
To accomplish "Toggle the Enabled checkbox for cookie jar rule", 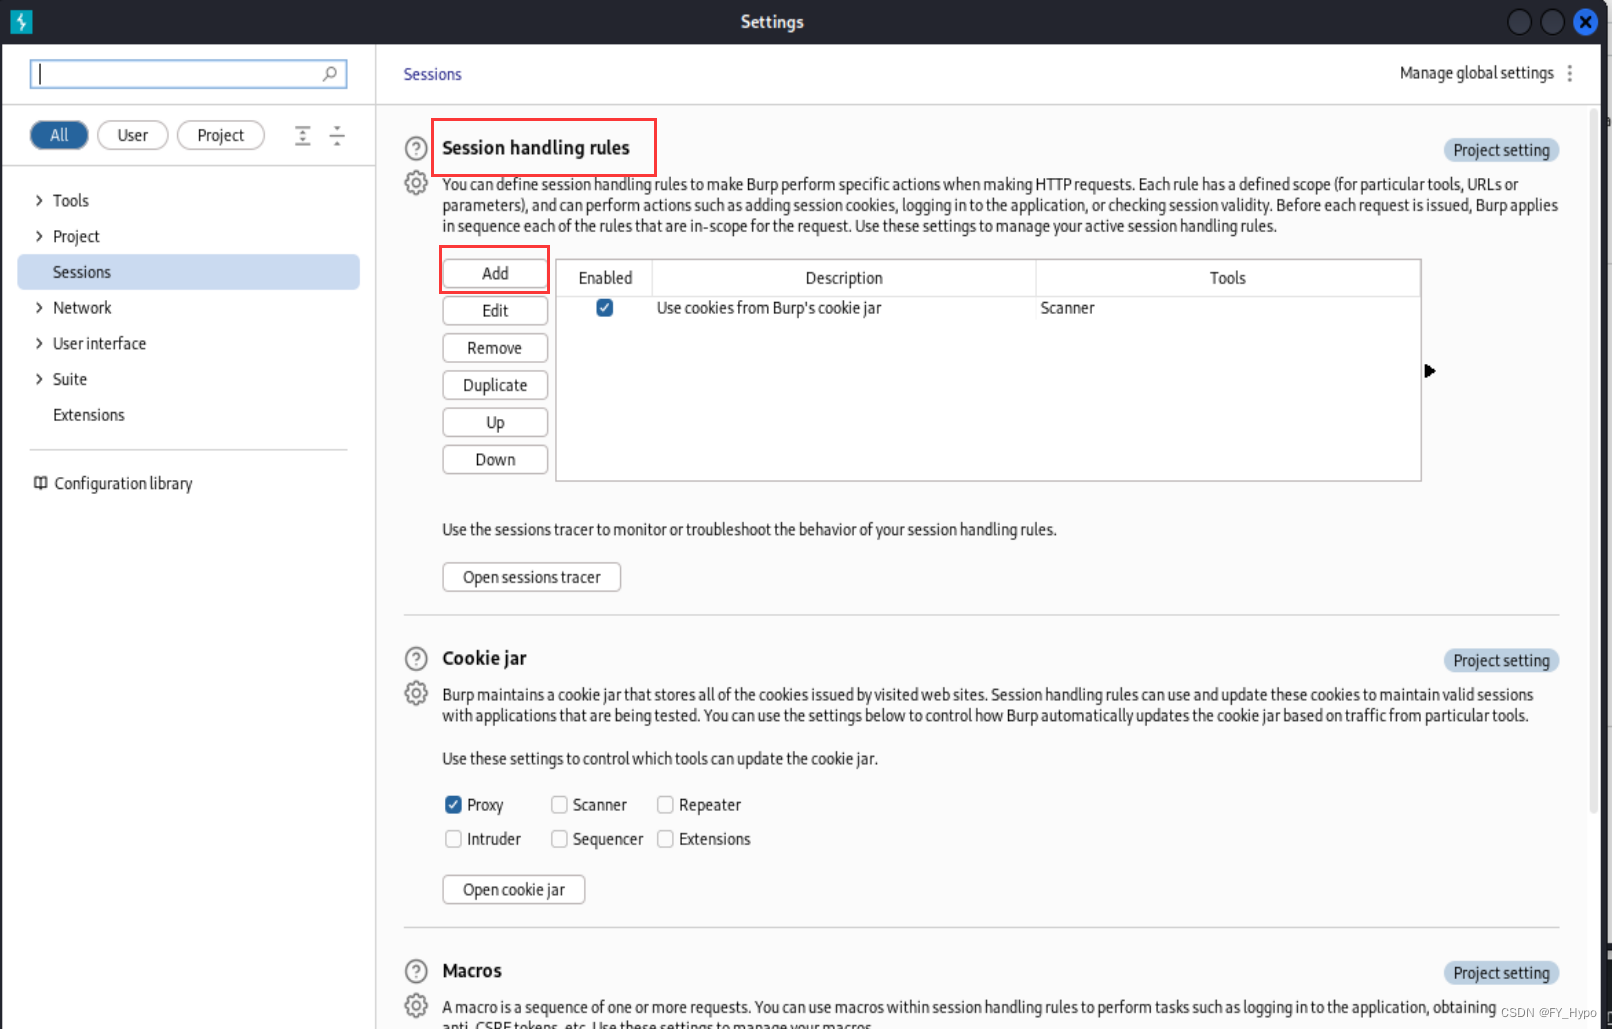I will pyautogui.click(x=605, y=308).
